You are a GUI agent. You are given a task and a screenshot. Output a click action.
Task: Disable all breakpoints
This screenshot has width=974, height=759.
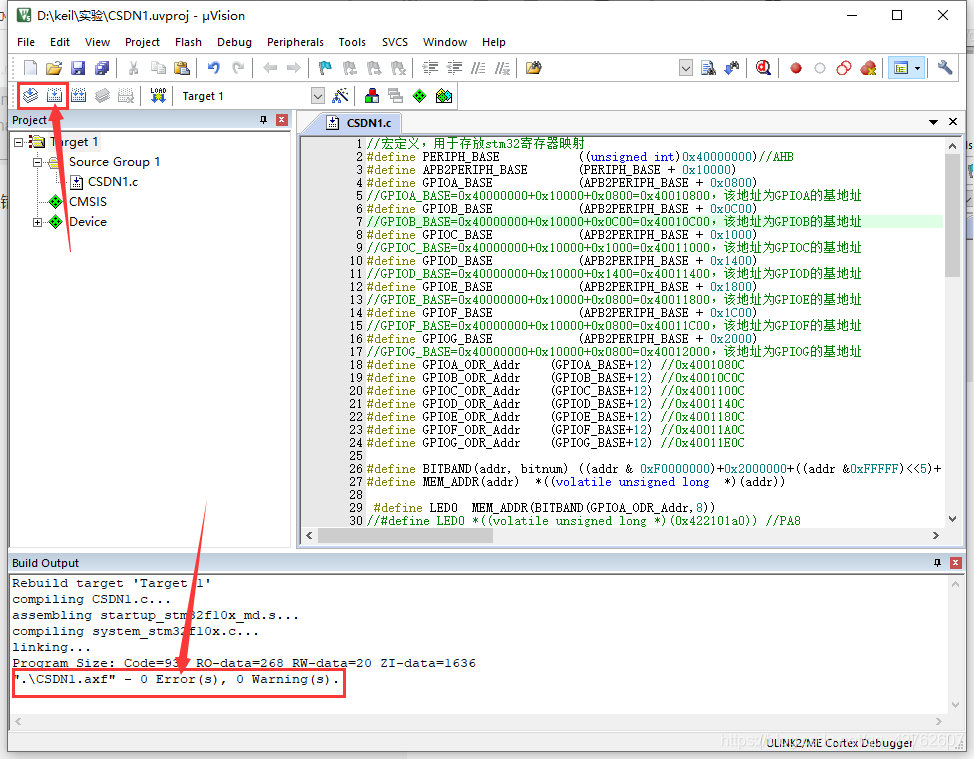coord(844,68)
